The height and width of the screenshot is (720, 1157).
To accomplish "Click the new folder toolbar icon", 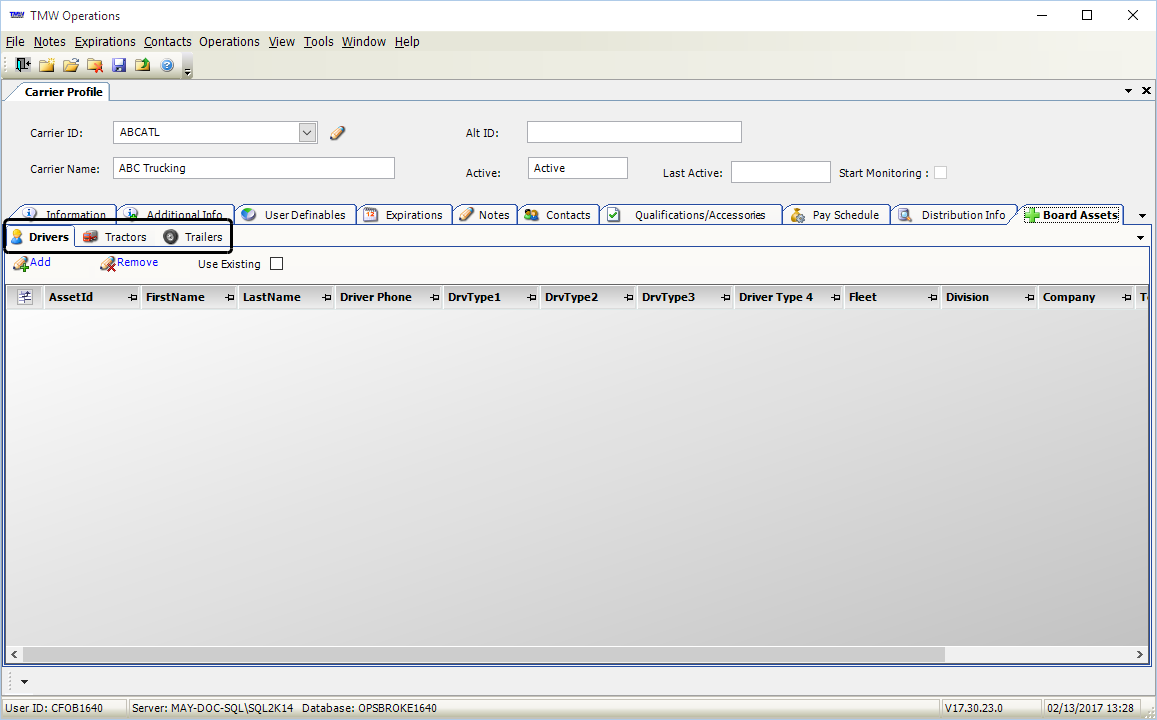I will (46, 65).
